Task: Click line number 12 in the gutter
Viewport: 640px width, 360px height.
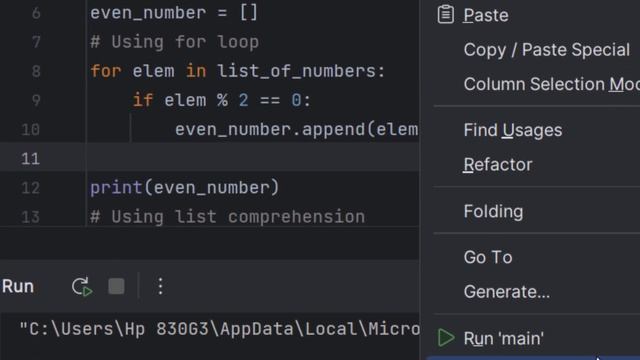Action: (x=30, y=188)
